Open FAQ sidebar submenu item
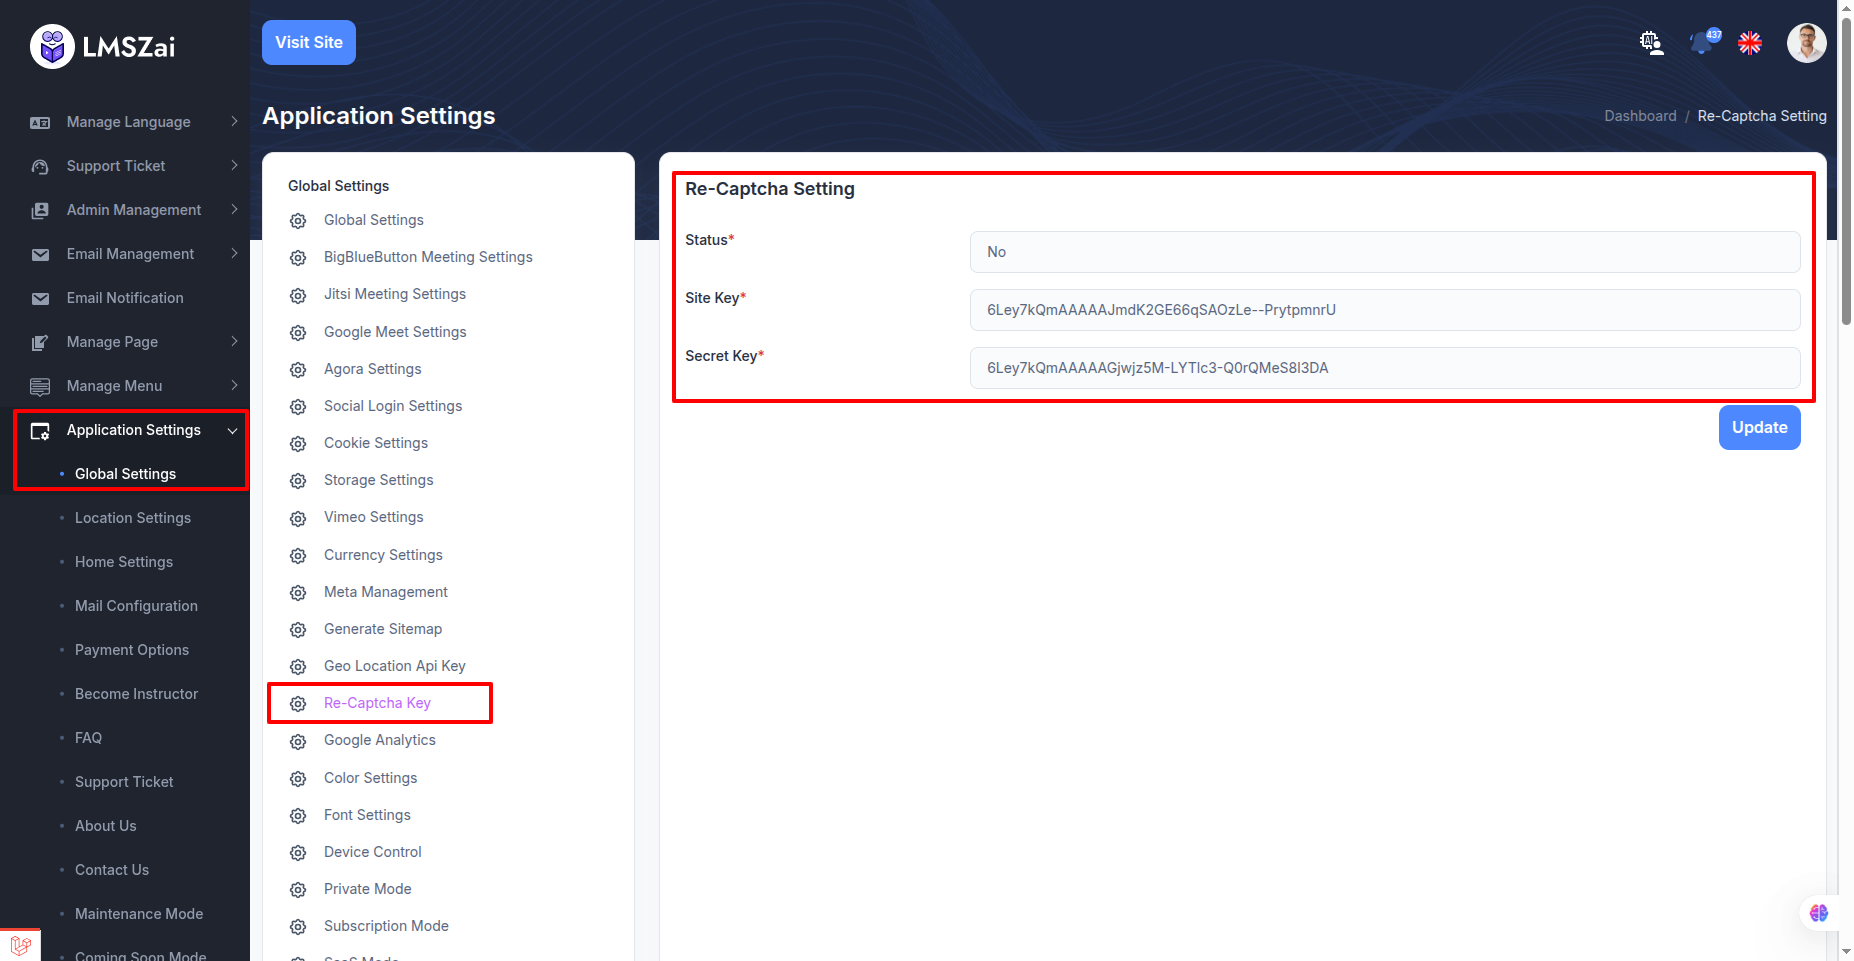 [x=88, y=738]
